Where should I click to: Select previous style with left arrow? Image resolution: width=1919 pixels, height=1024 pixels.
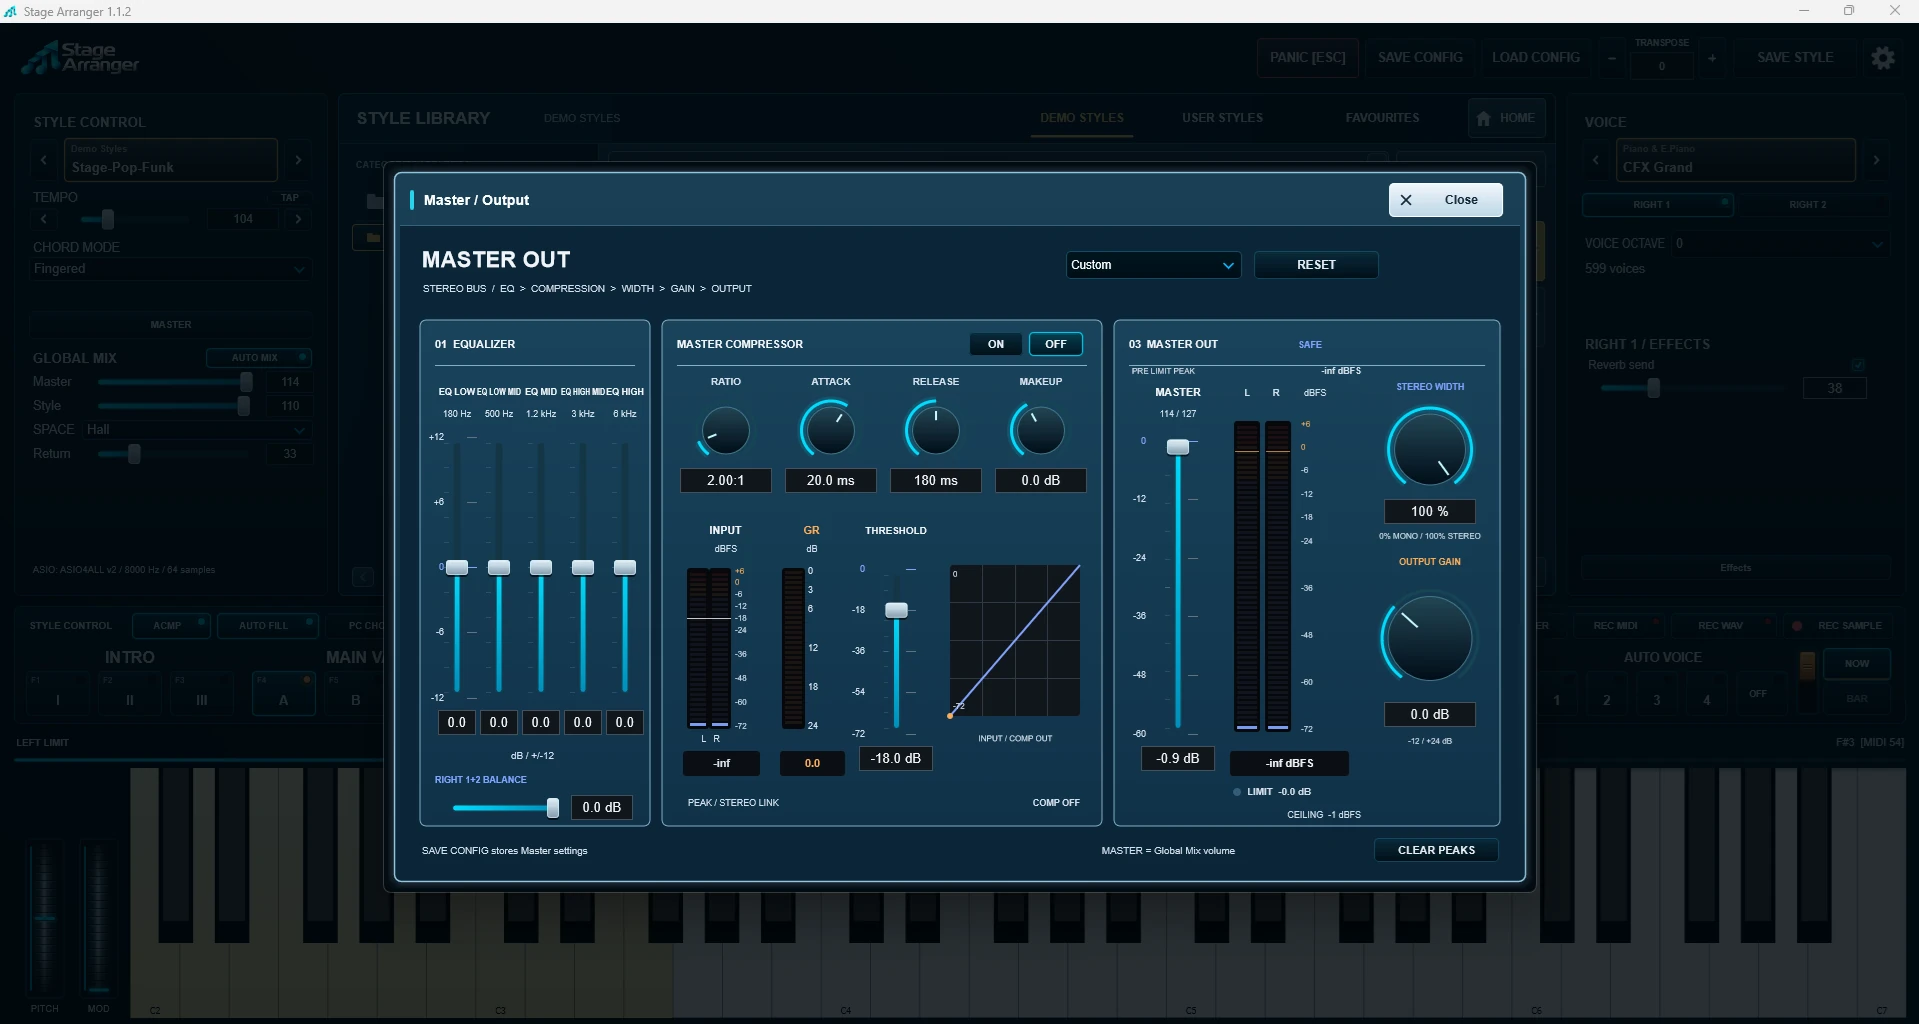pos(44,160)
